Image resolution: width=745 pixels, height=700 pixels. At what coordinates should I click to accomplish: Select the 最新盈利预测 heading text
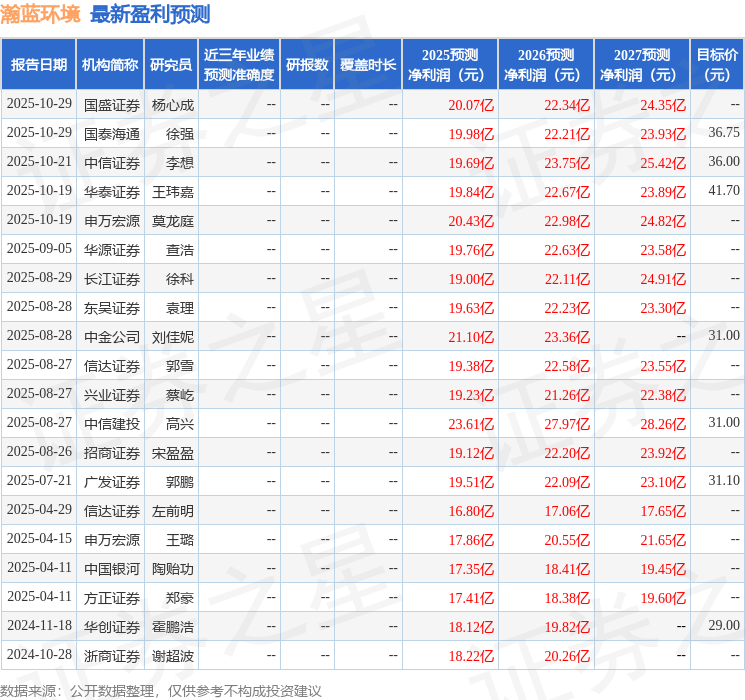pyautogui.click(x=150, y=14)
